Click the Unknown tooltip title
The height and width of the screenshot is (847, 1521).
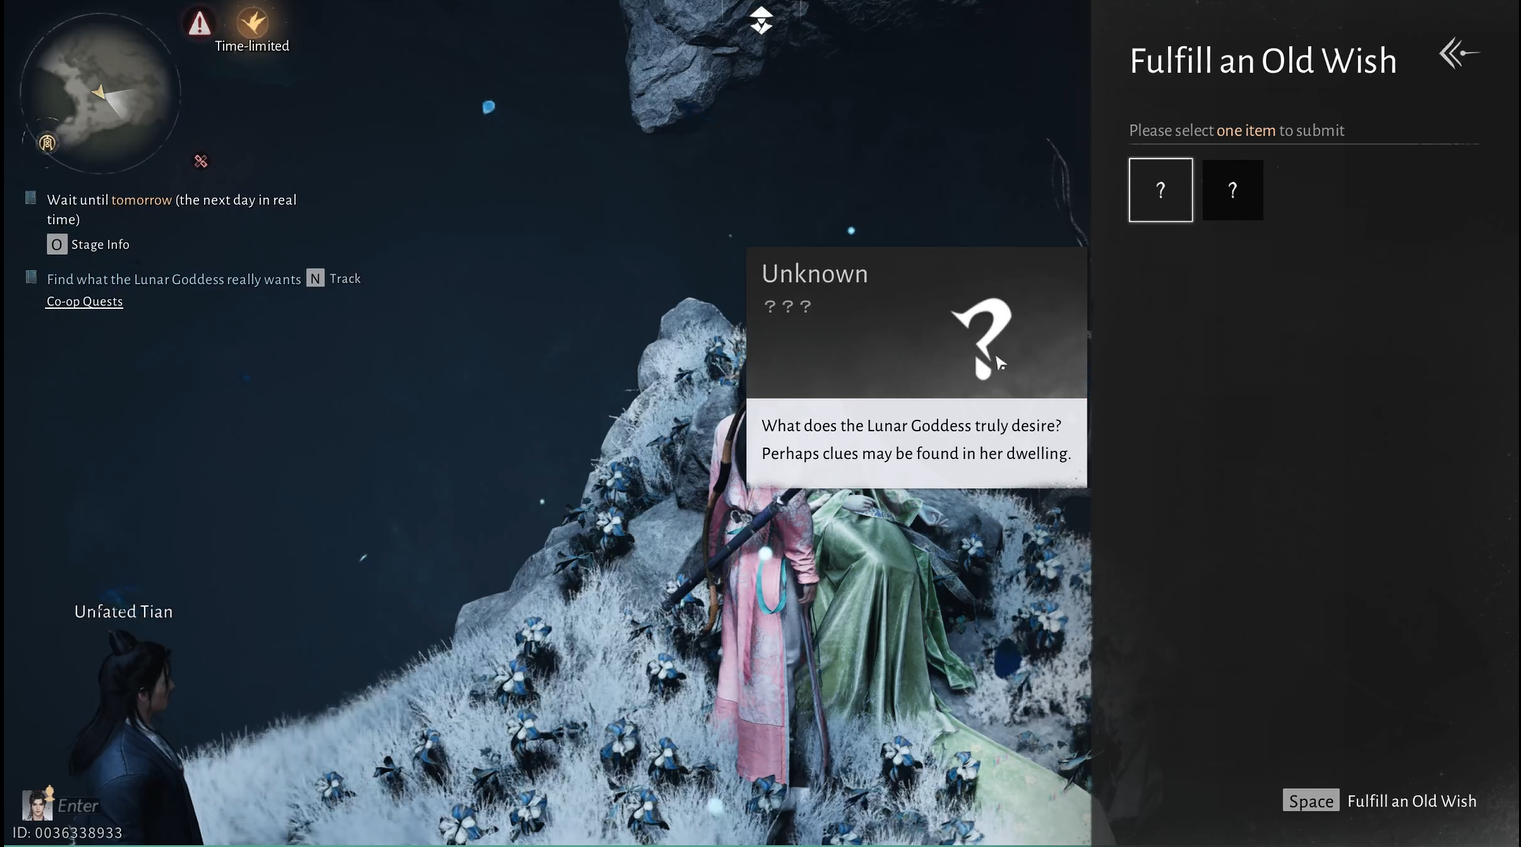[x=815, y=274]
